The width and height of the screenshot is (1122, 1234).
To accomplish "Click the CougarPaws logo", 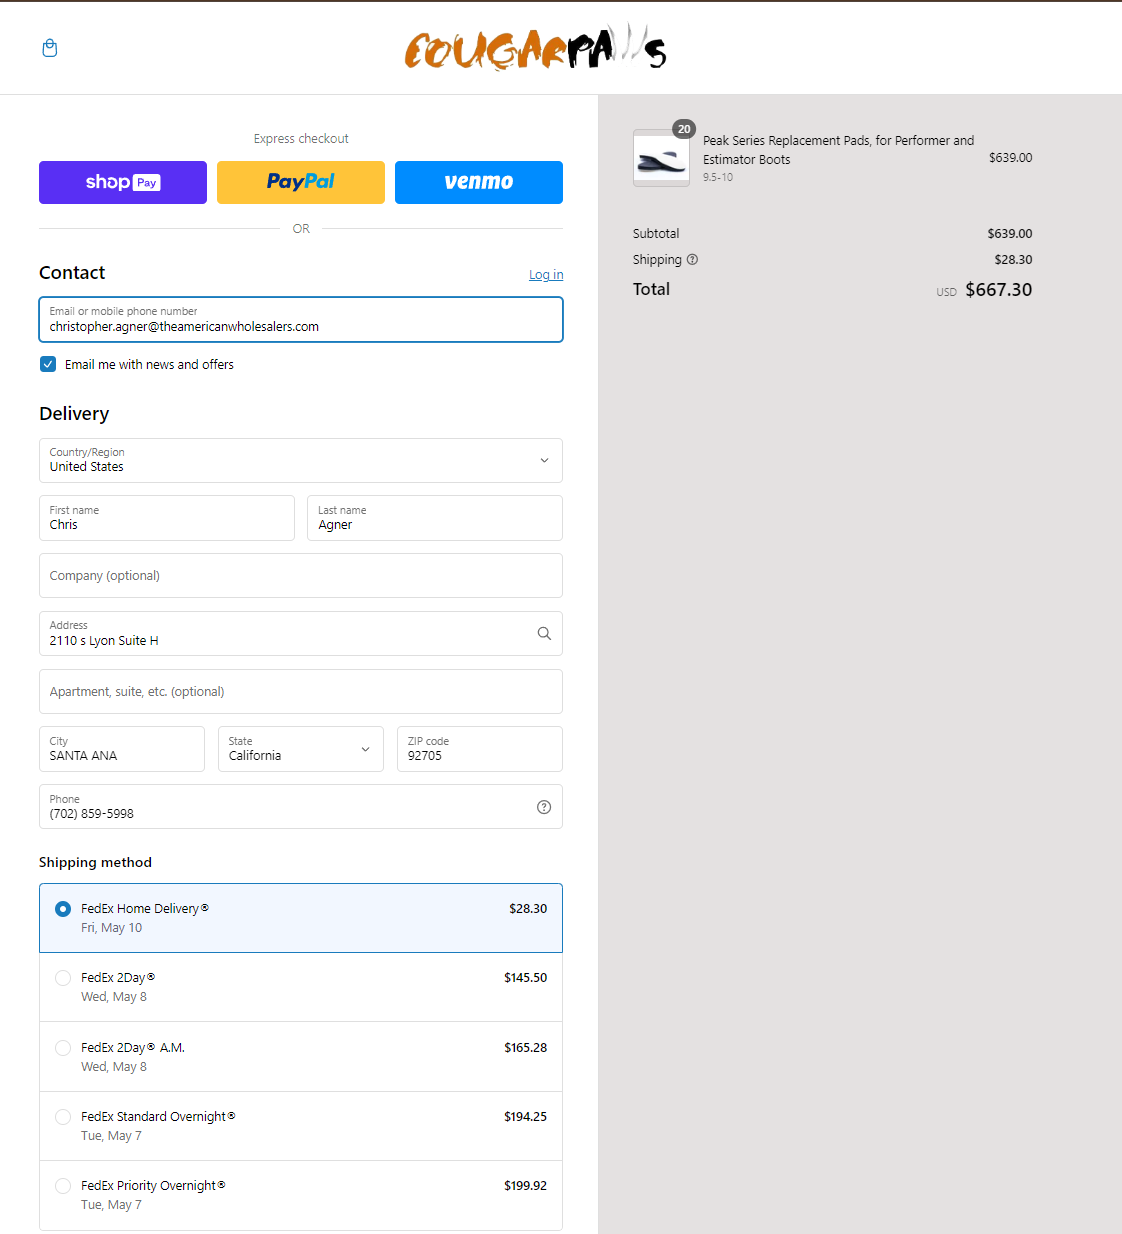I will click(x=535, y=48).
